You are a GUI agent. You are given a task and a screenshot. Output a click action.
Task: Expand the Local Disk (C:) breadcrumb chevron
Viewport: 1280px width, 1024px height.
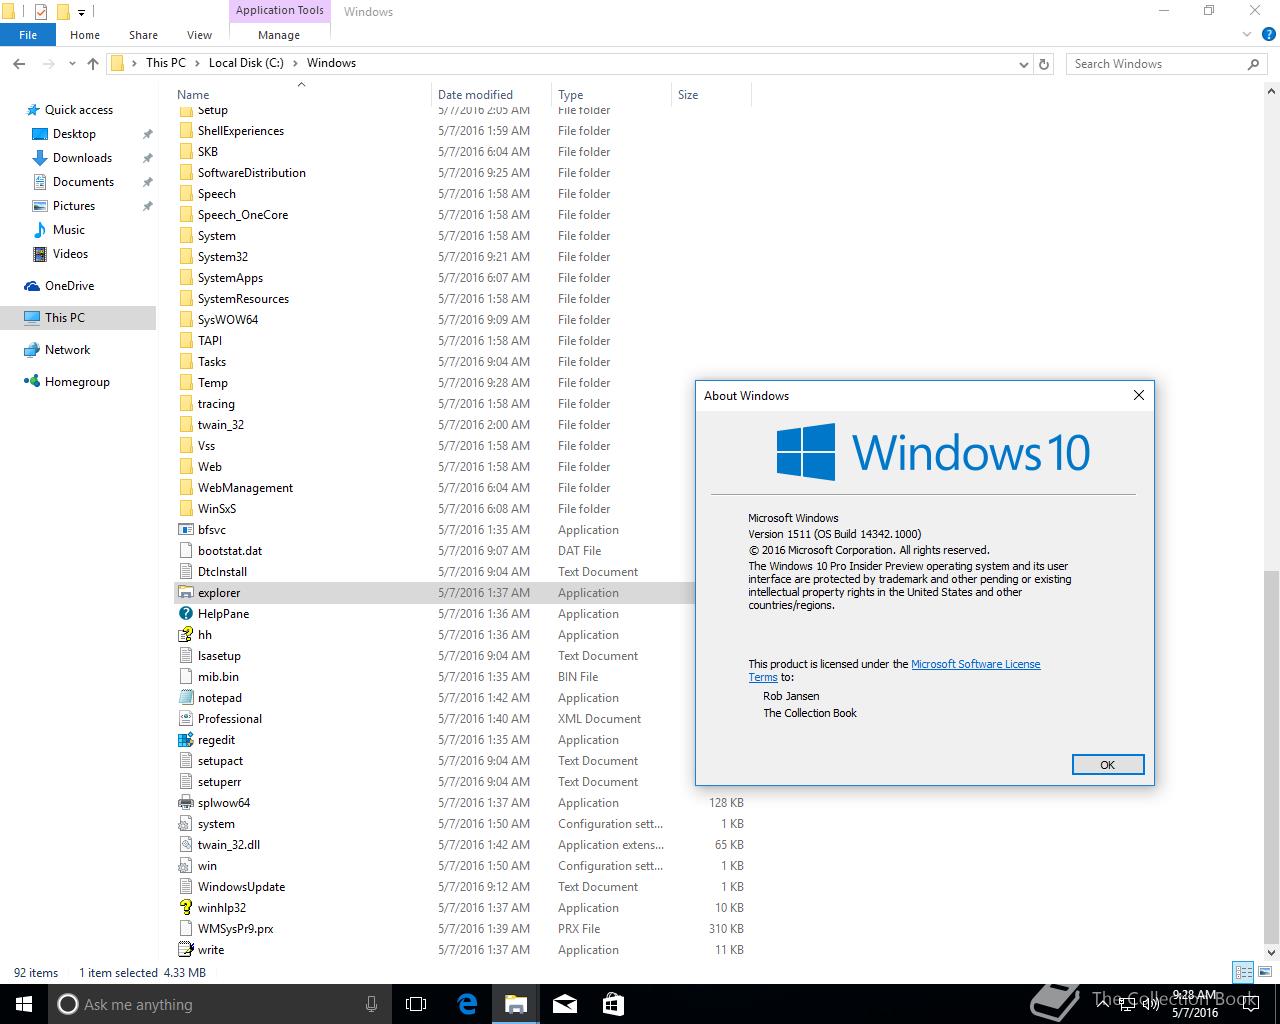tap(295, 63)
